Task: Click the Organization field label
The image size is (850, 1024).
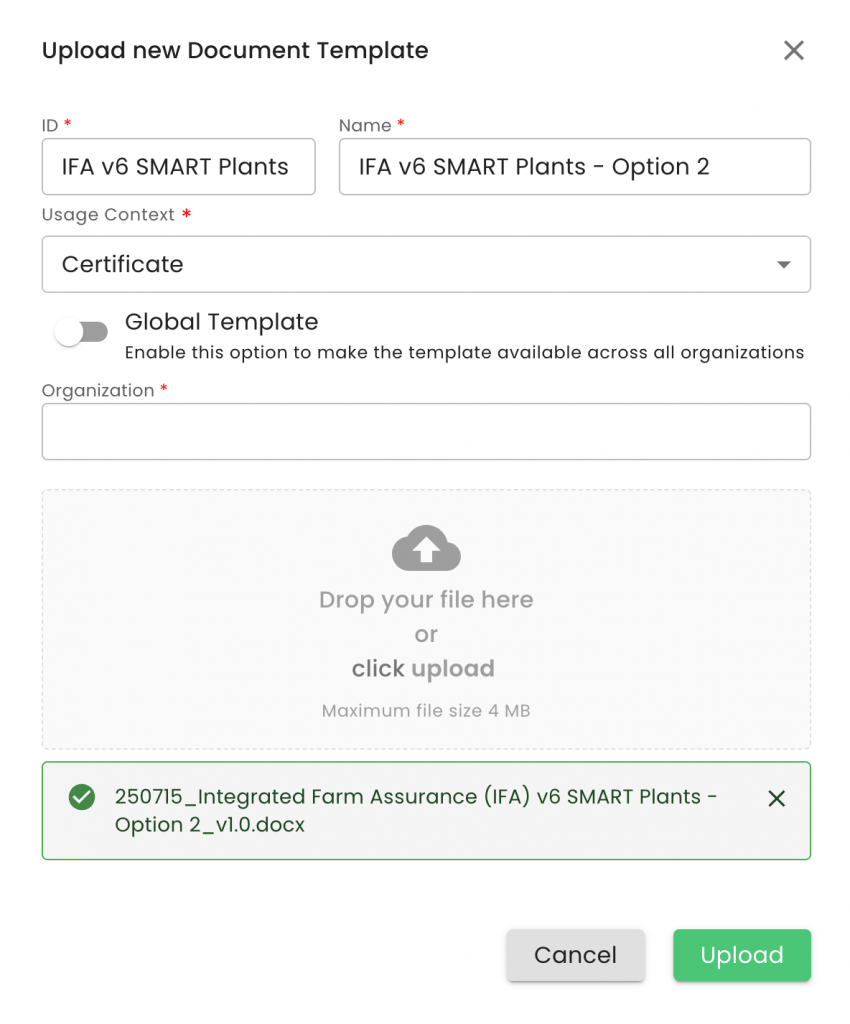Action: pos(98,391)
